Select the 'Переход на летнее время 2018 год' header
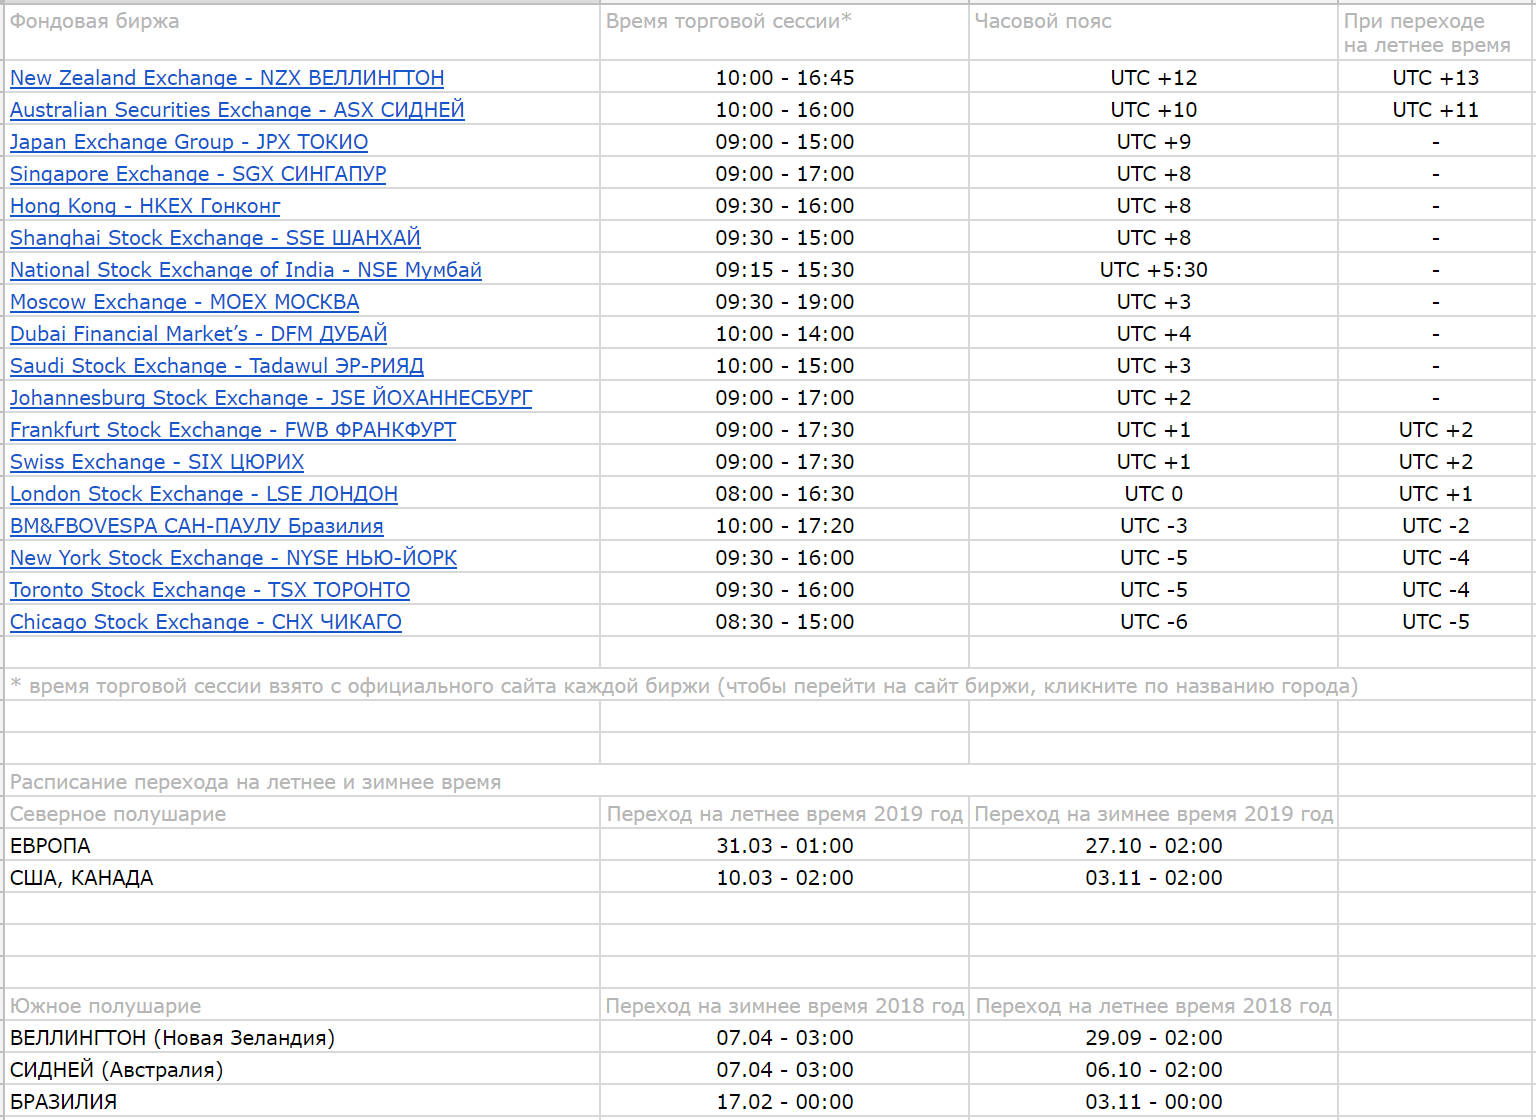The height and width of the screenshot is (1120, 1536). tap(1154, 1006)
